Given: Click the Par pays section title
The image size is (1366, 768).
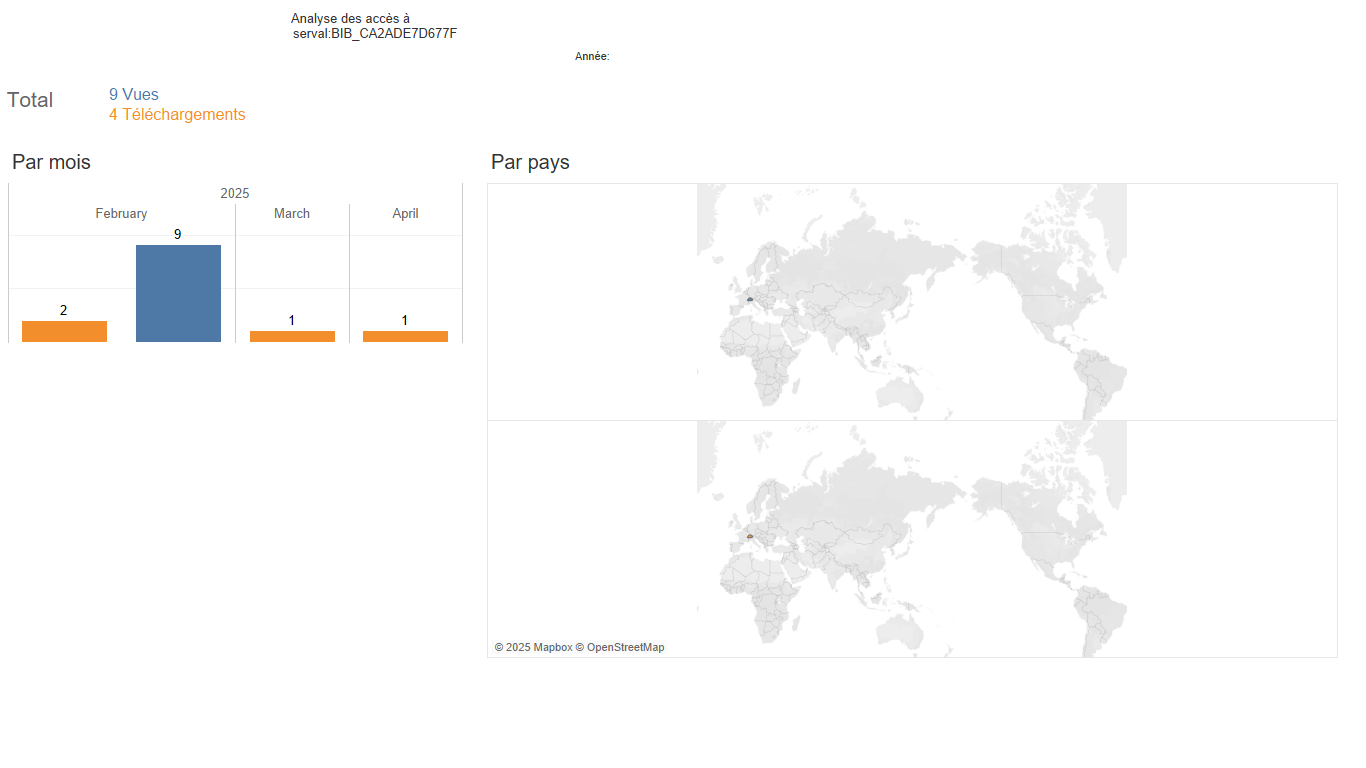Looking at the screenshot, I should [x=530, y=162].
